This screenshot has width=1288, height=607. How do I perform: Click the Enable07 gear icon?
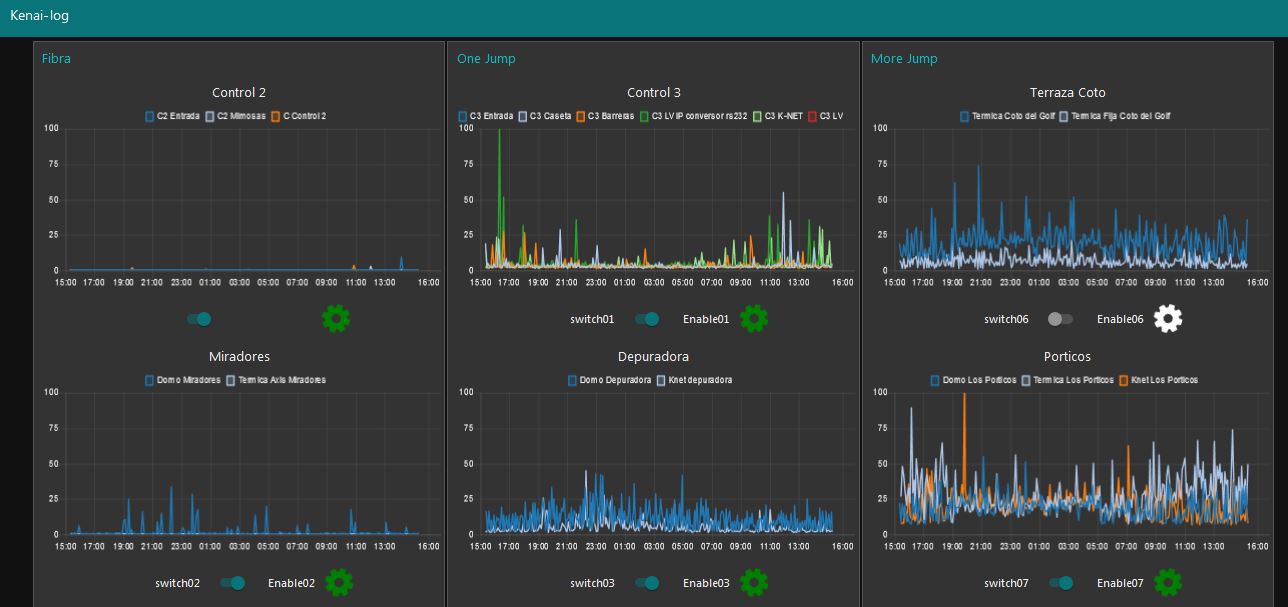pyautogui.click(x=1168, y=582)
